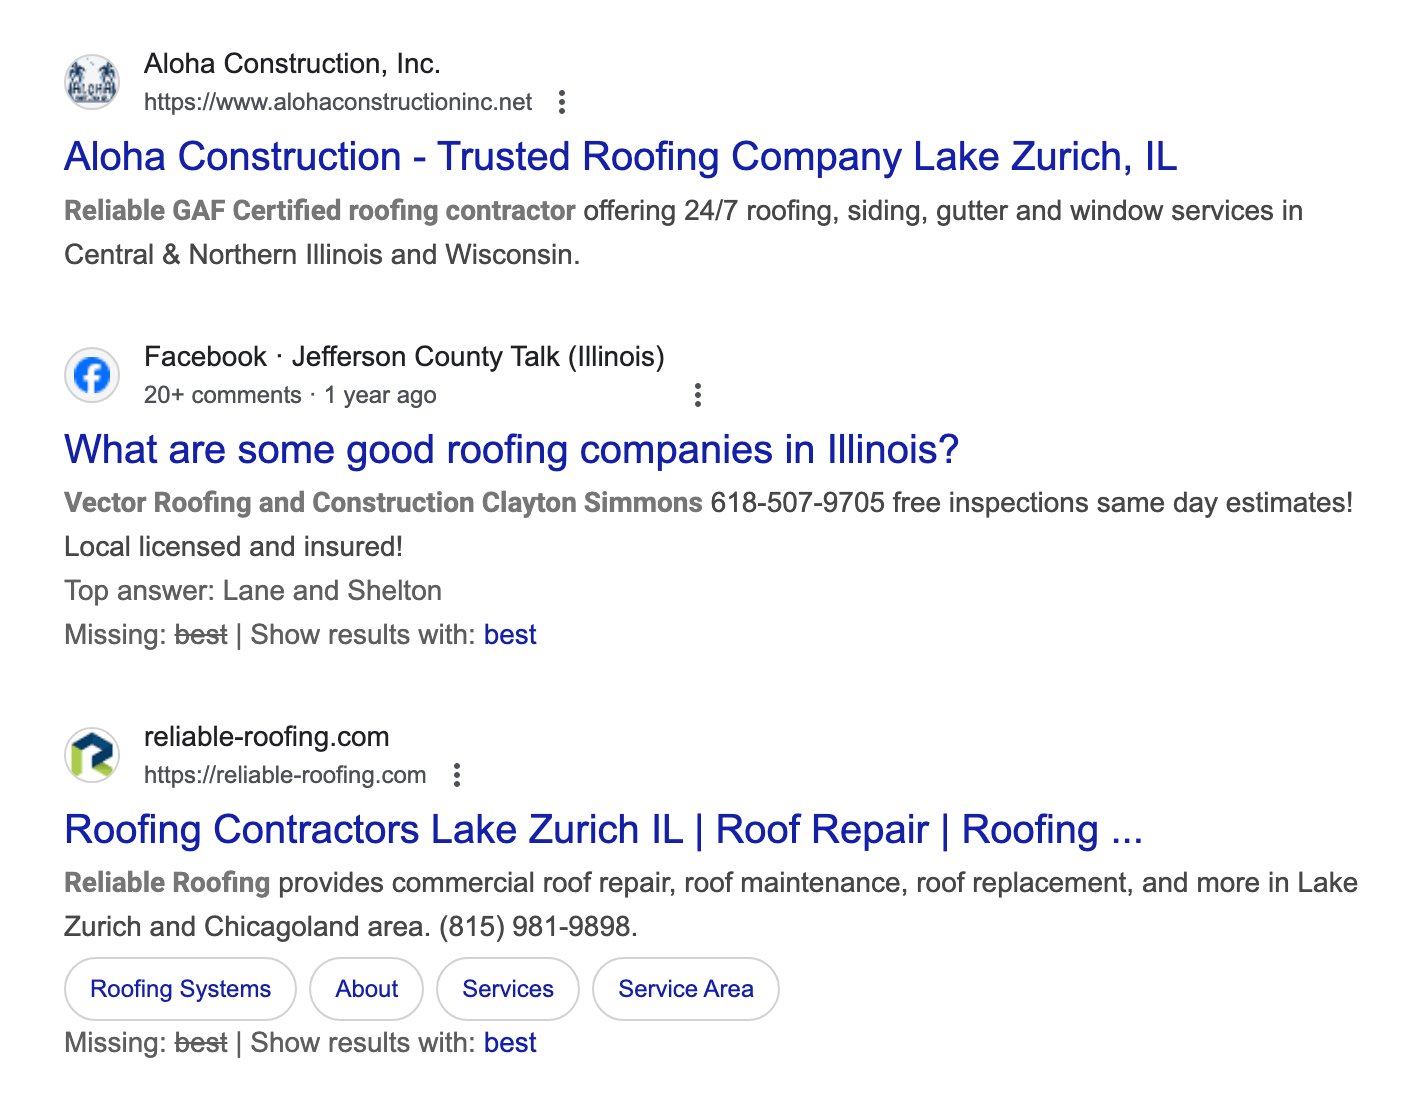Open the About sitelink chip
This screenshot has height=1116, width=1422.
pos(366,989)
